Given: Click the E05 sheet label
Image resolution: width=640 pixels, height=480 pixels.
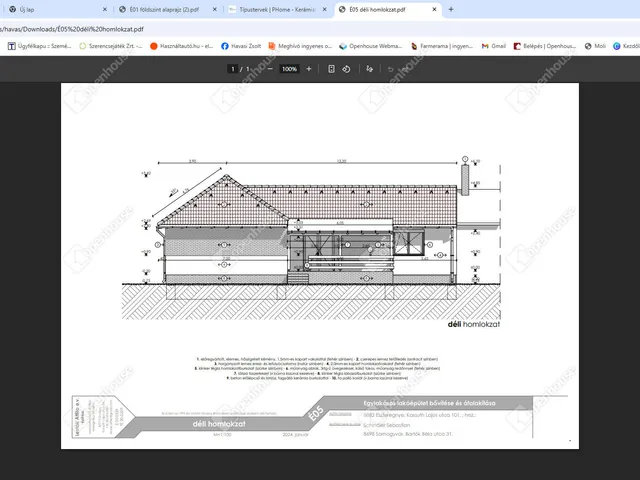Looking at the screenshot, I should point(316,413).
